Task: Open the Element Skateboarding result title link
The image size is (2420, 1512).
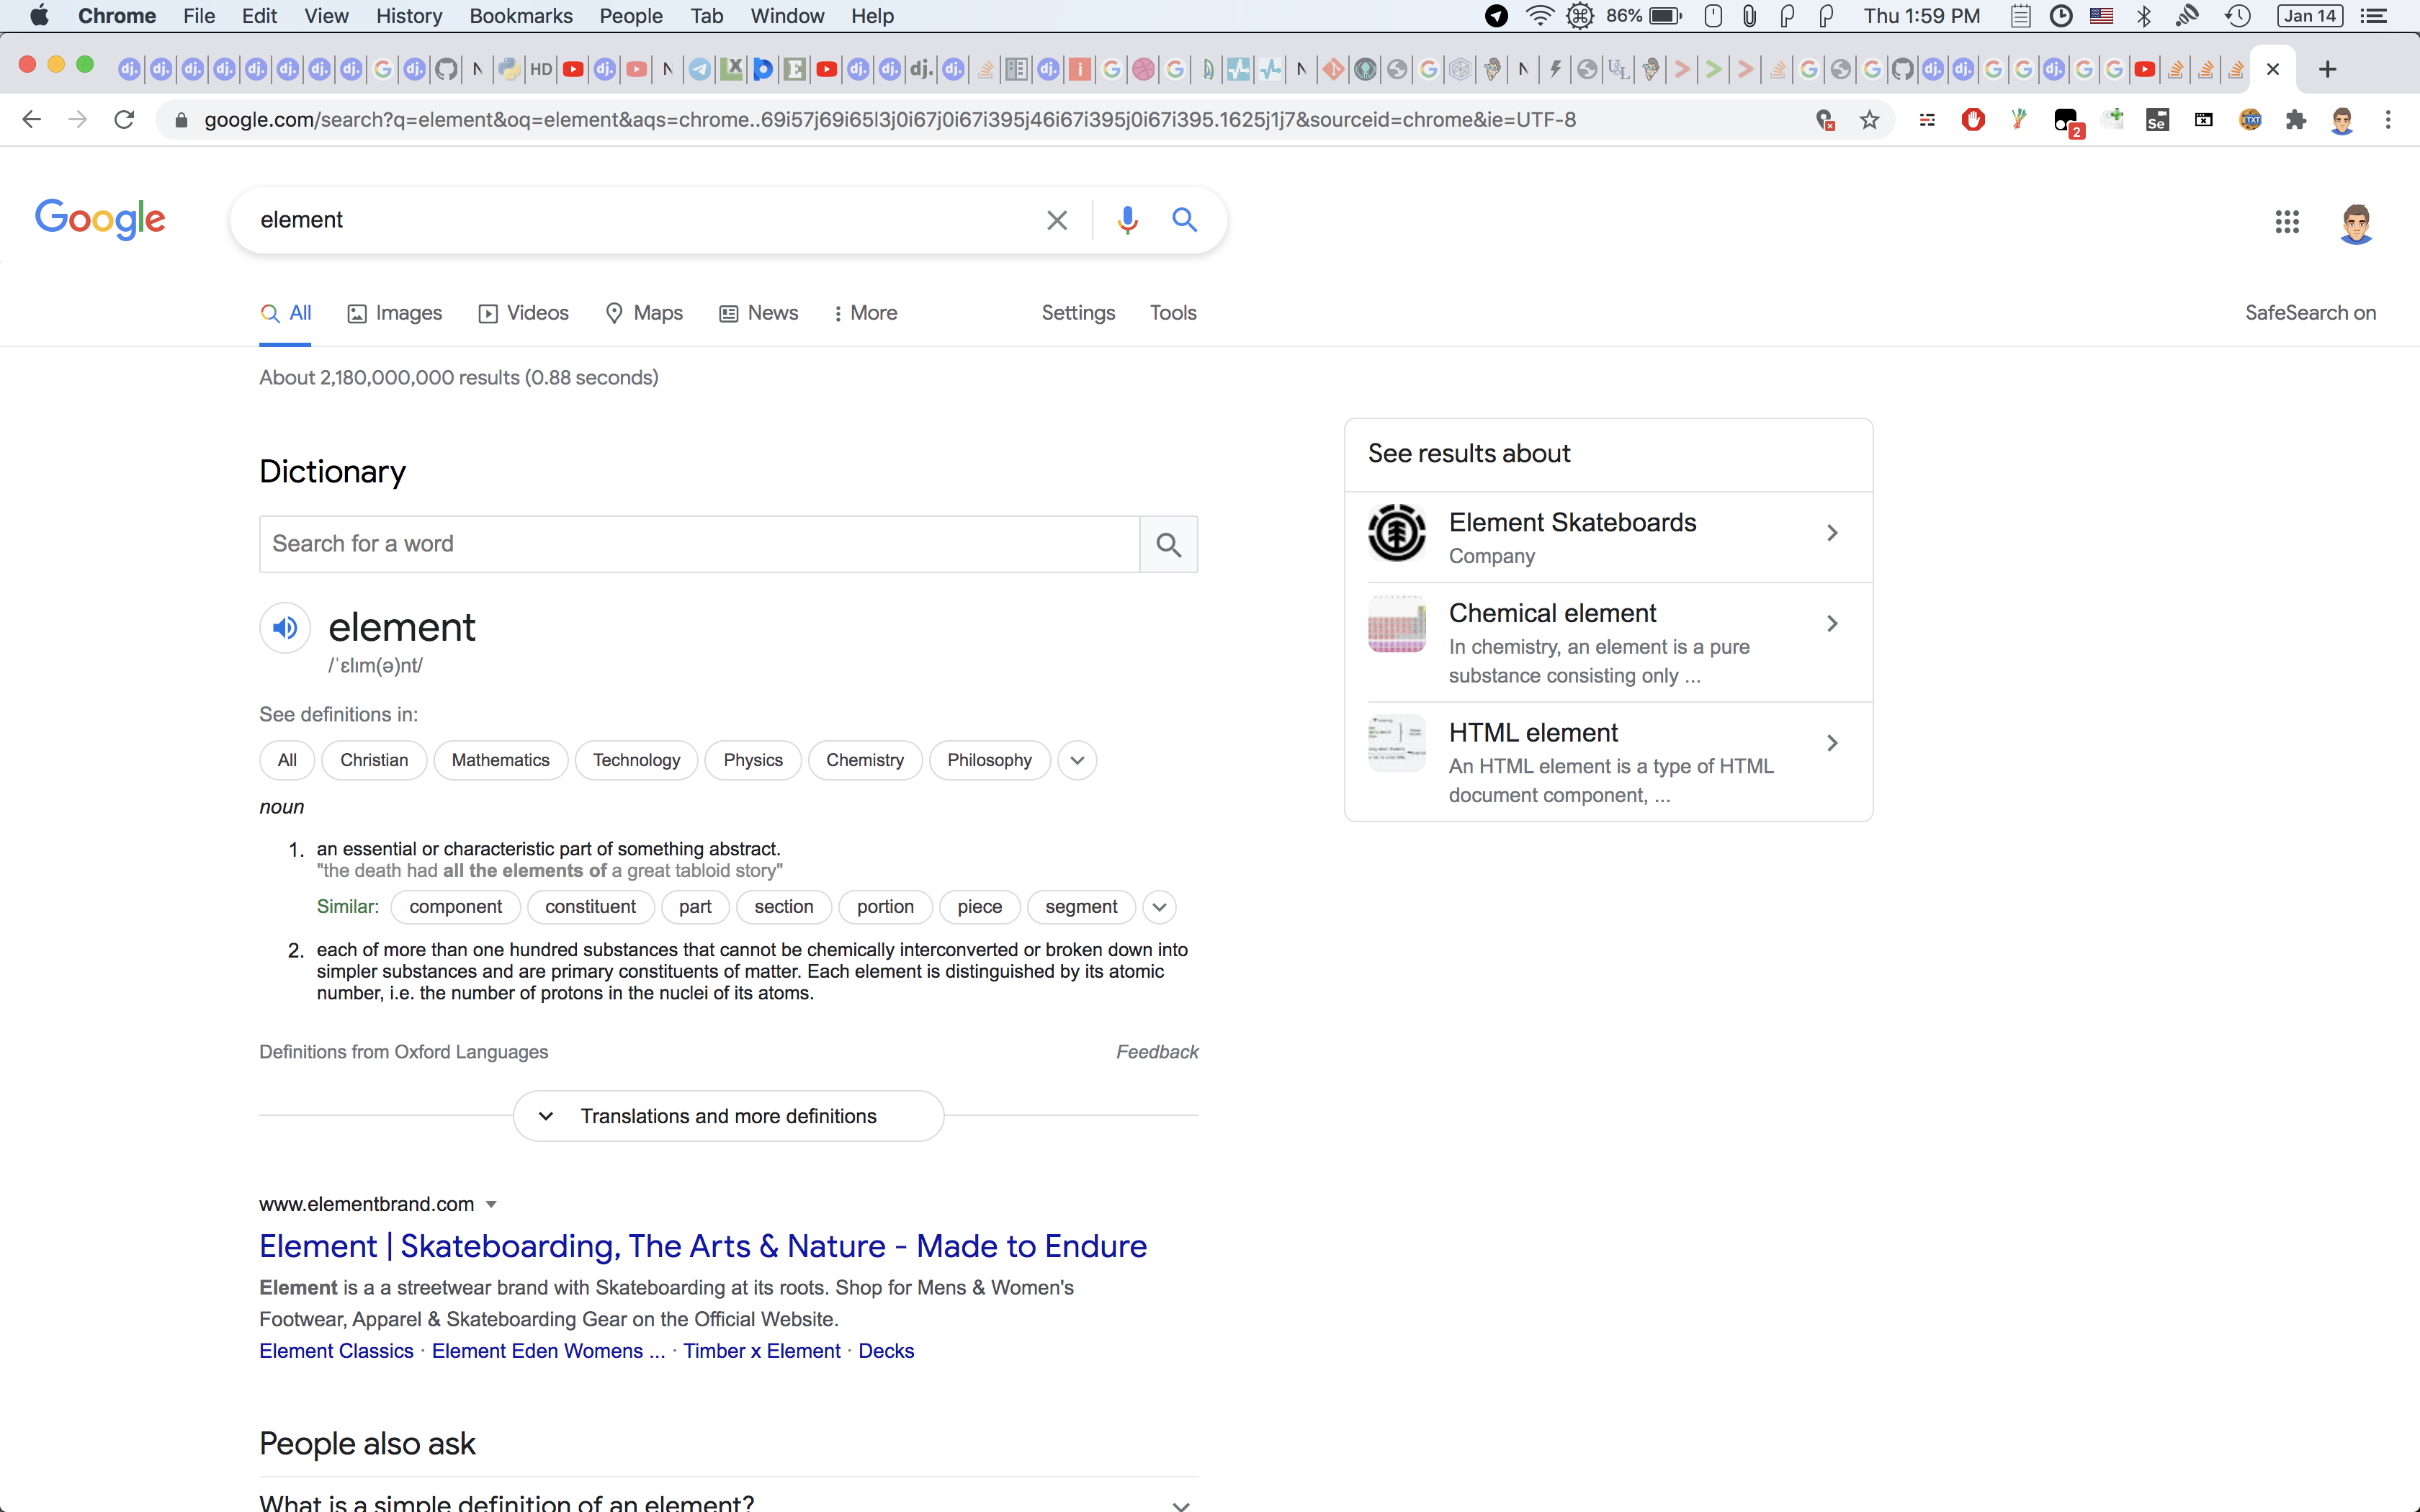Action: click(x=703, y=1246)
